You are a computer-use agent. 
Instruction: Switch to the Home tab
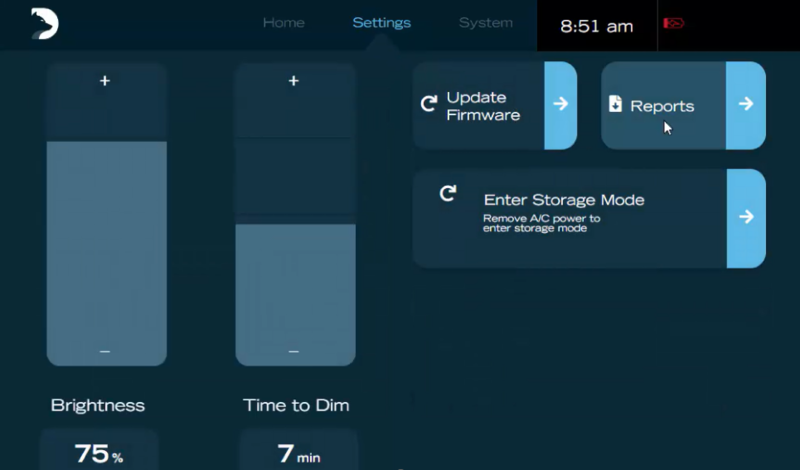click(283, 23)
